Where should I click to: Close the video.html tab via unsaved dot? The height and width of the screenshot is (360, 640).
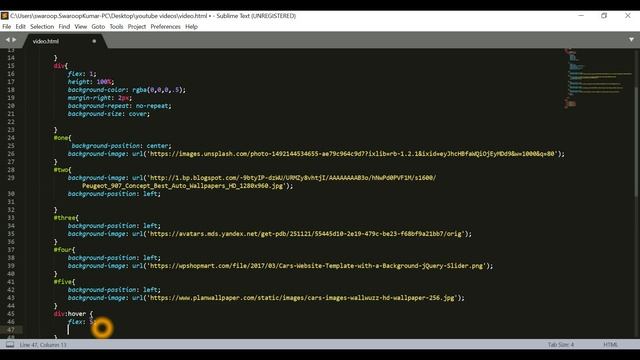point(94,41)
